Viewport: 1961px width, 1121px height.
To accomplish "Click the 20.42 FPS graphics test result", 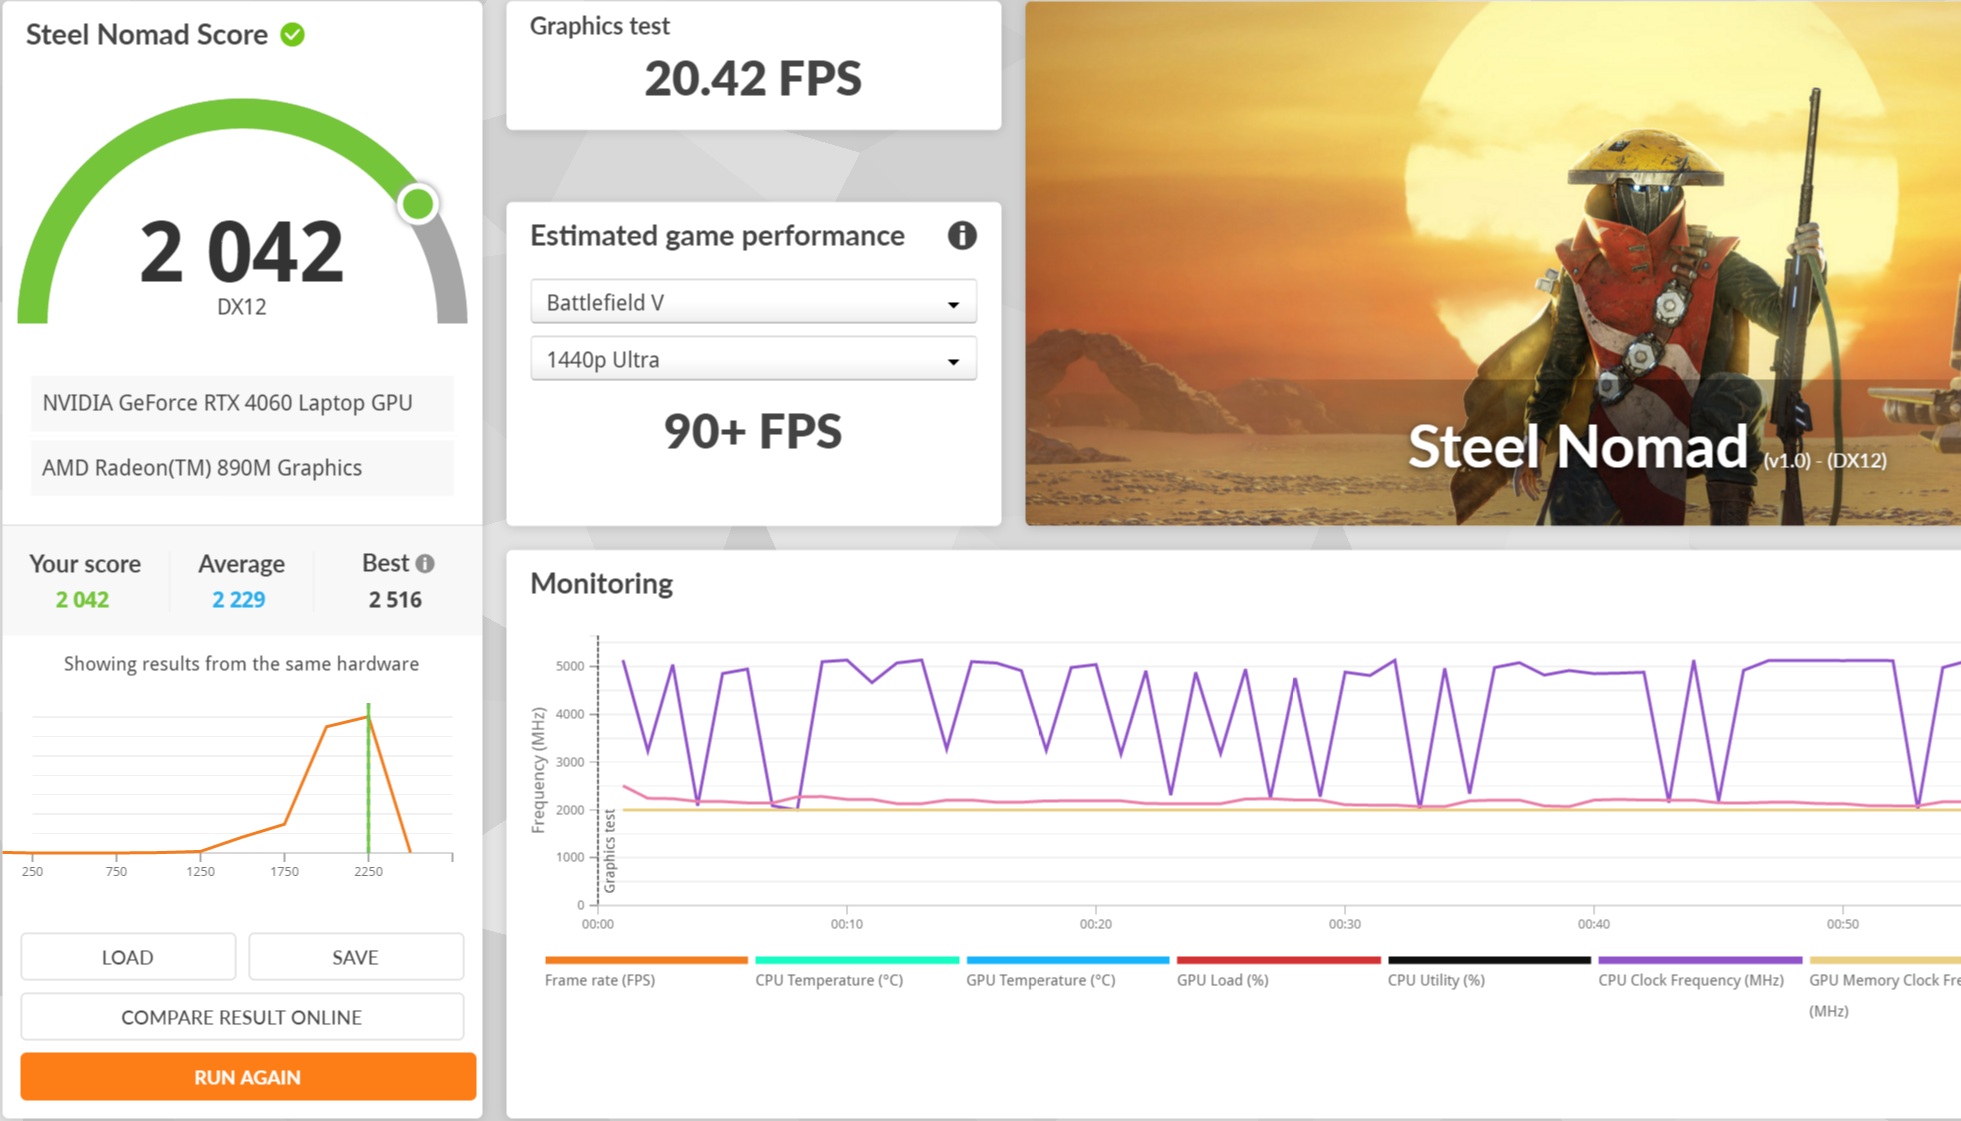I will (x=753, y=79).
